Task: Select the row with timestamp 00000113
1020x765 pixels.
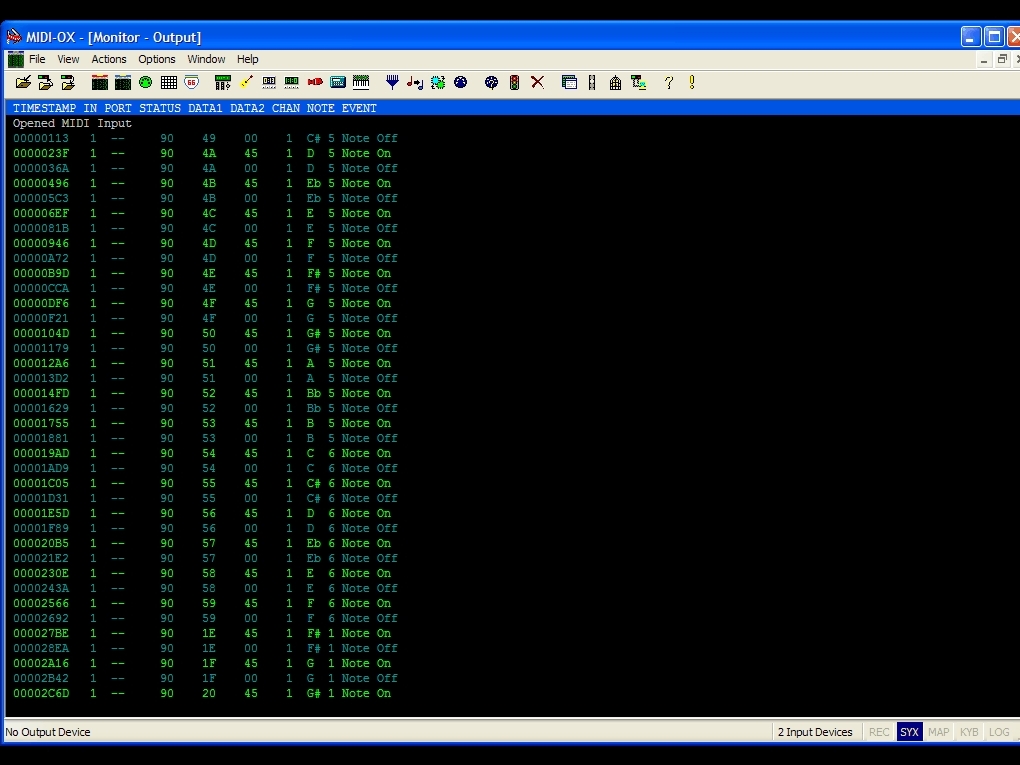Action: 205,138
